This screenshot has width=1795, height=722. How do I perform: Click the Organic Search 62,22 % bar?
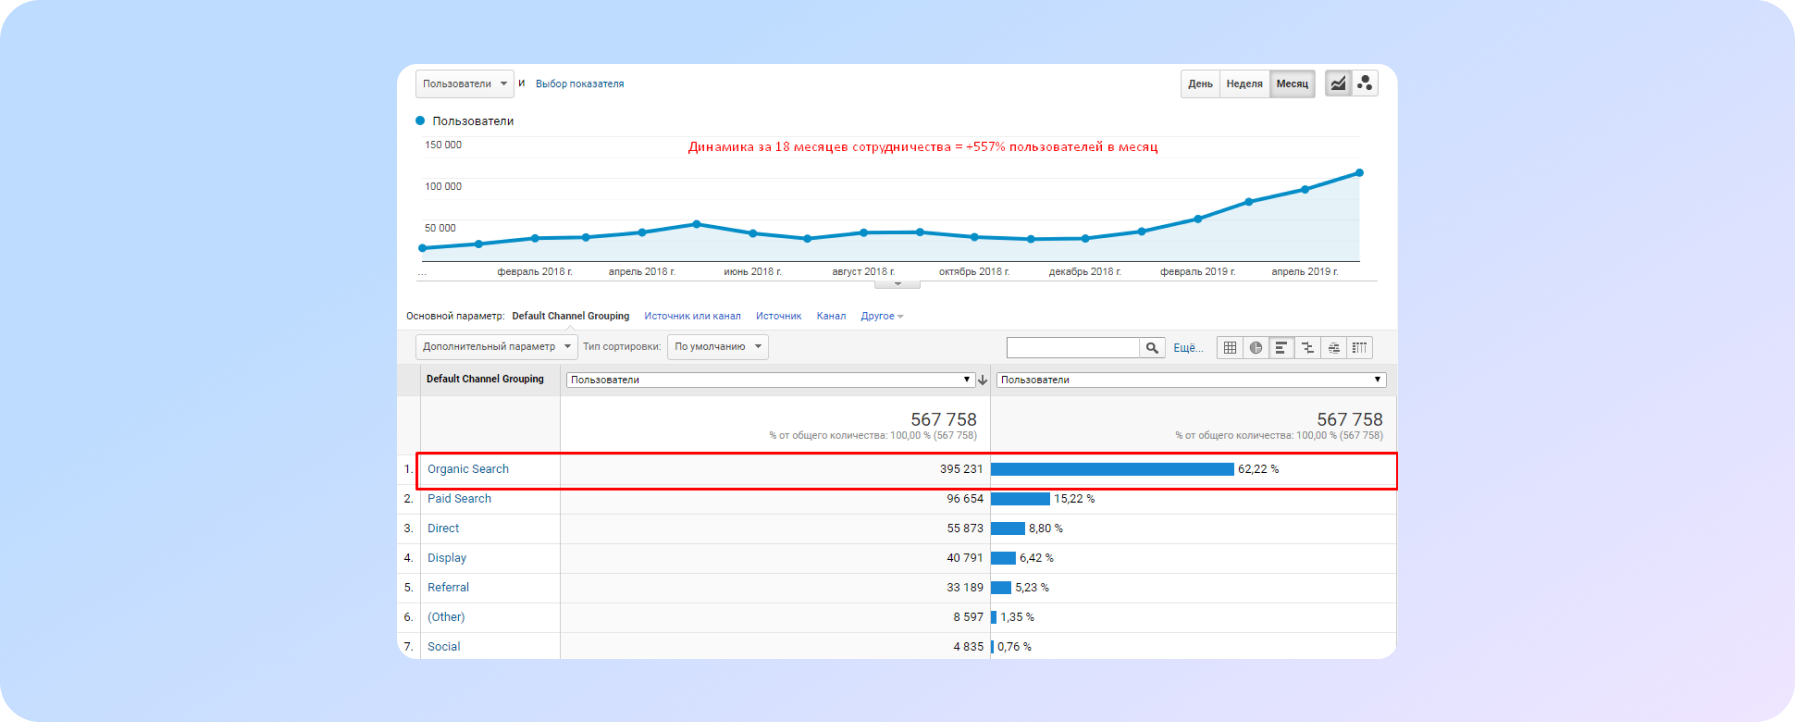[x=1112, y=469]
